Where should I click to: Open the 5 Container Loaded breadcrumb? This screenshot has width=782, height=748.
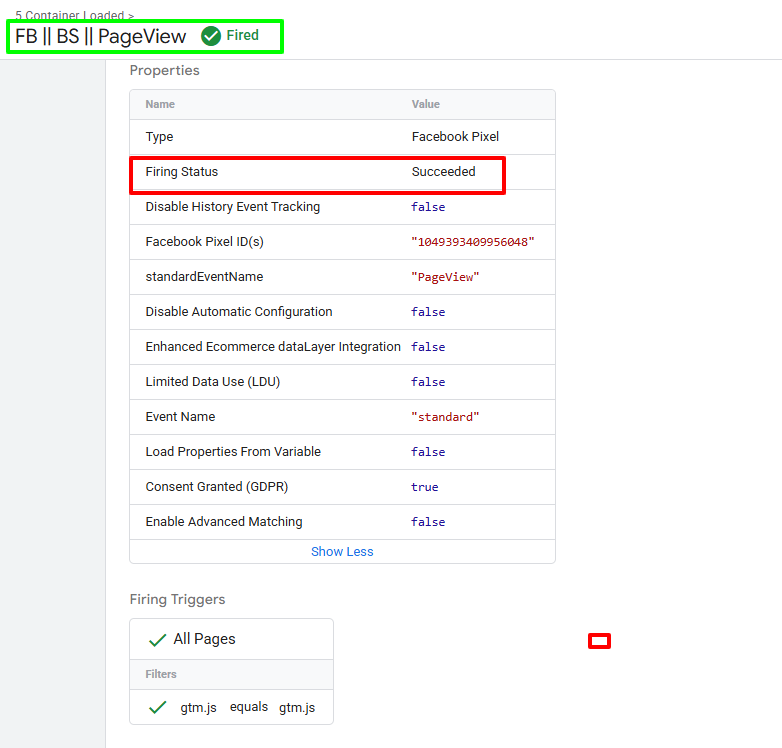(x=74, y=15)
